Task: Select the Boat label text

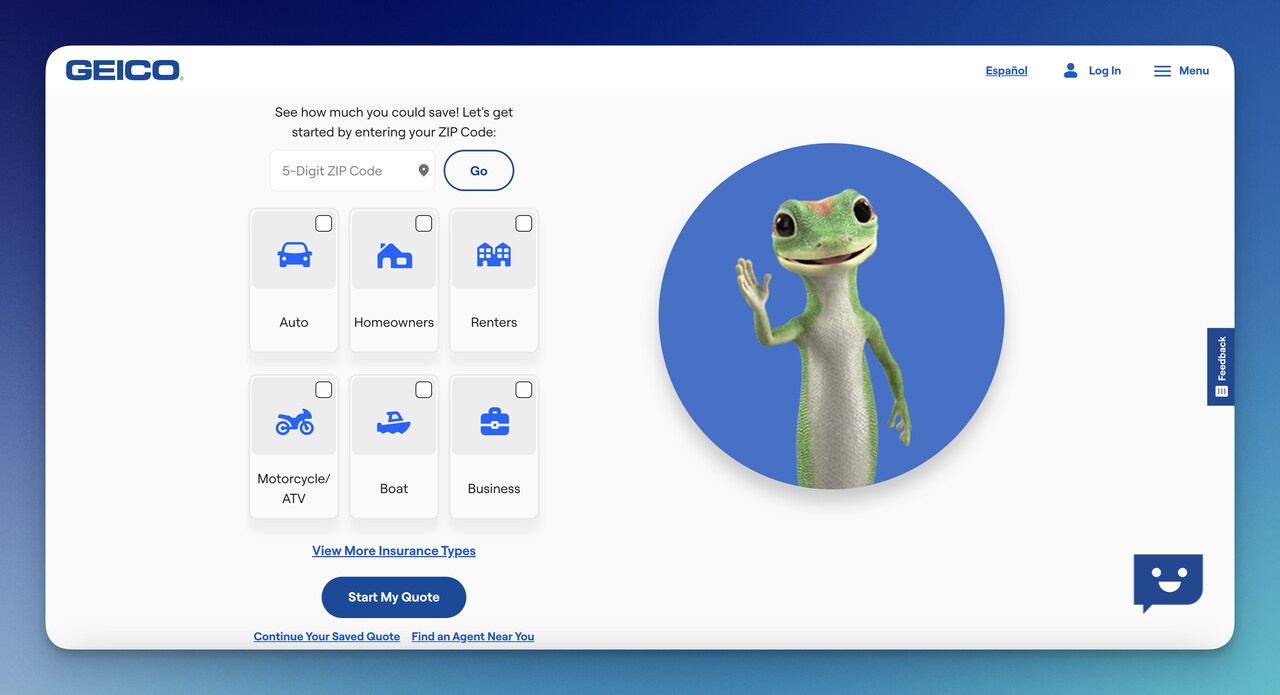Action: tap(394, 488)
